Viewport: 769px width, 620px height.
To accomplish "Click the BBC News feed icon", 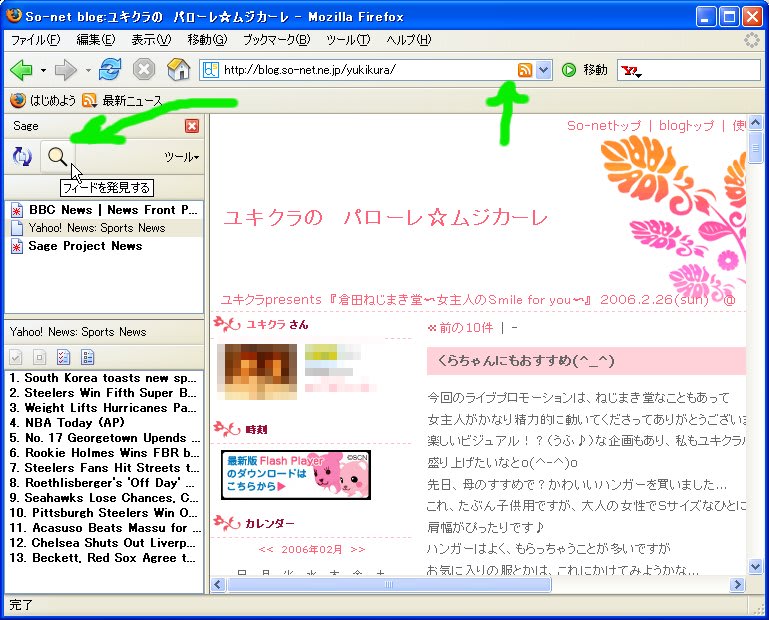I will (x=17, y=210).
